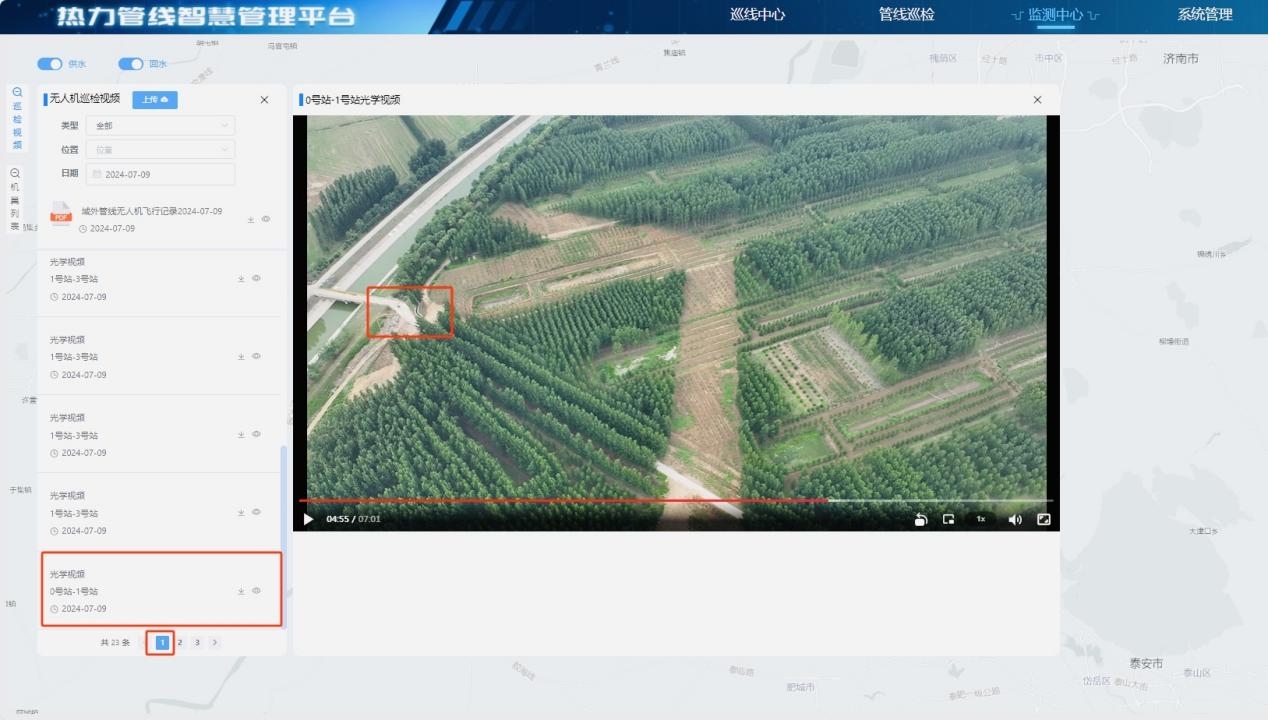1268x720 pixels.
Task: Open the 系统管理 menu tab
Action: click(1204, 15)
